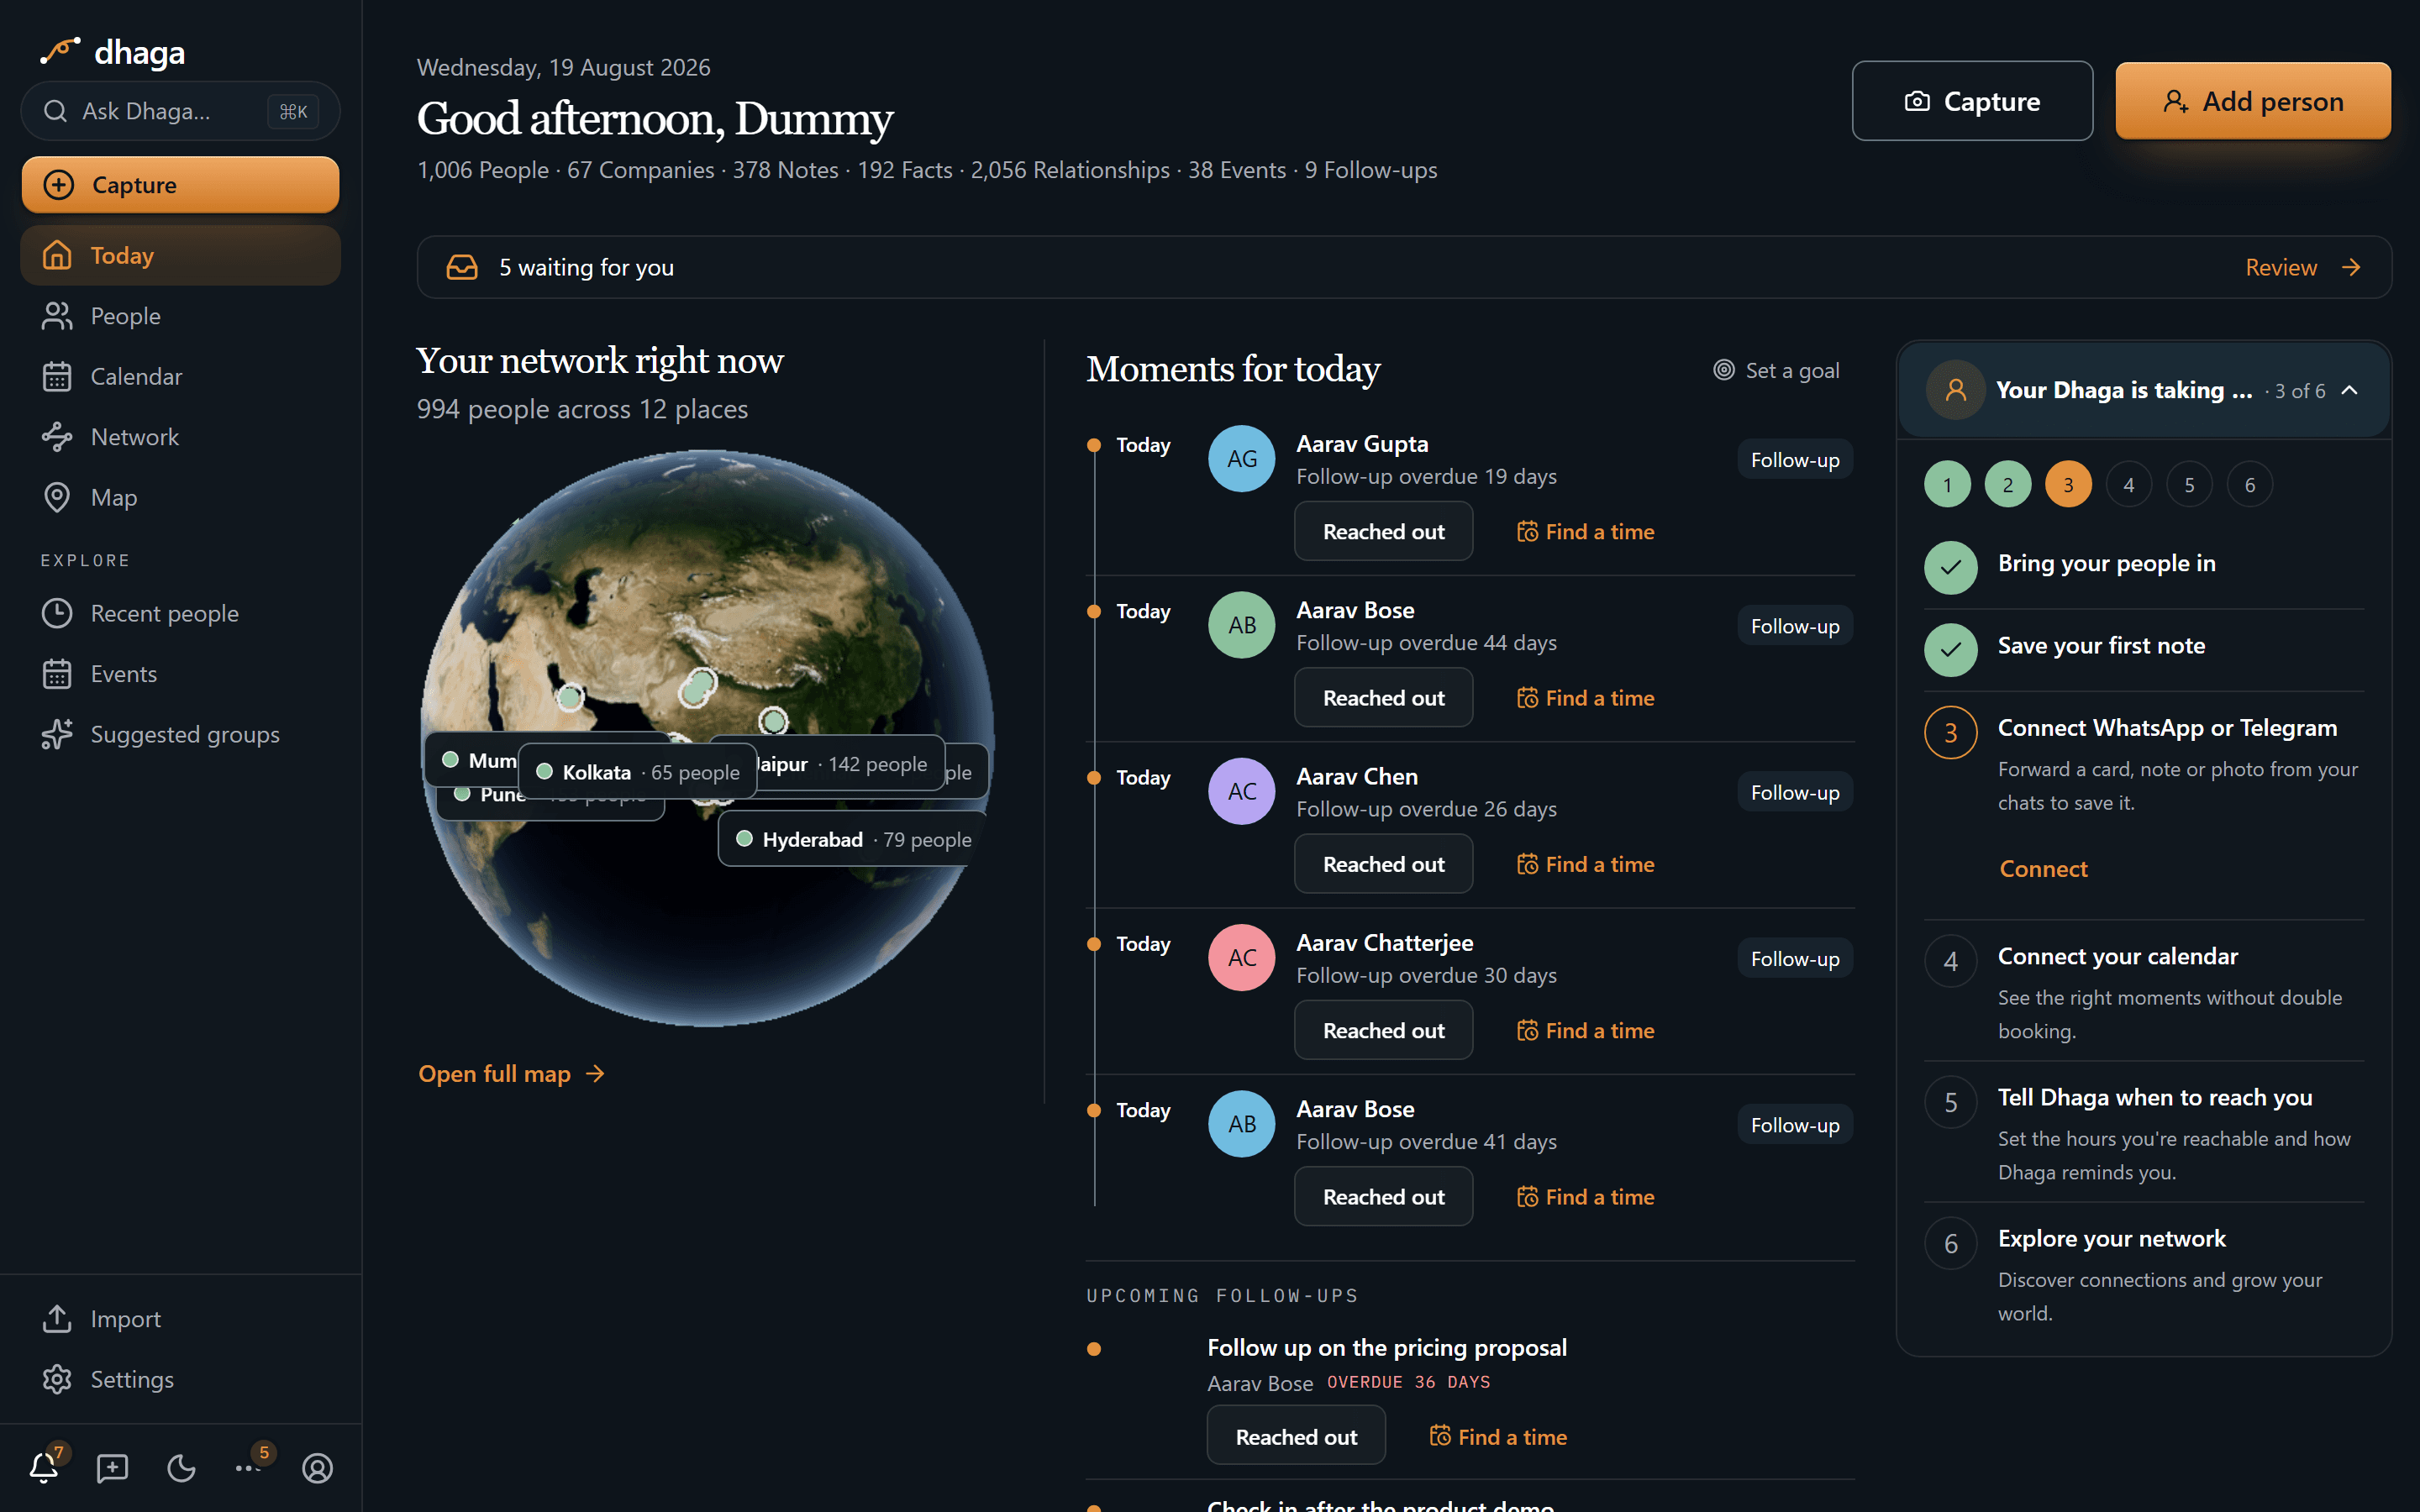2420x1512 pixels.
Task: Click Reached out for Aarav Gupta
Action: 1383,531
